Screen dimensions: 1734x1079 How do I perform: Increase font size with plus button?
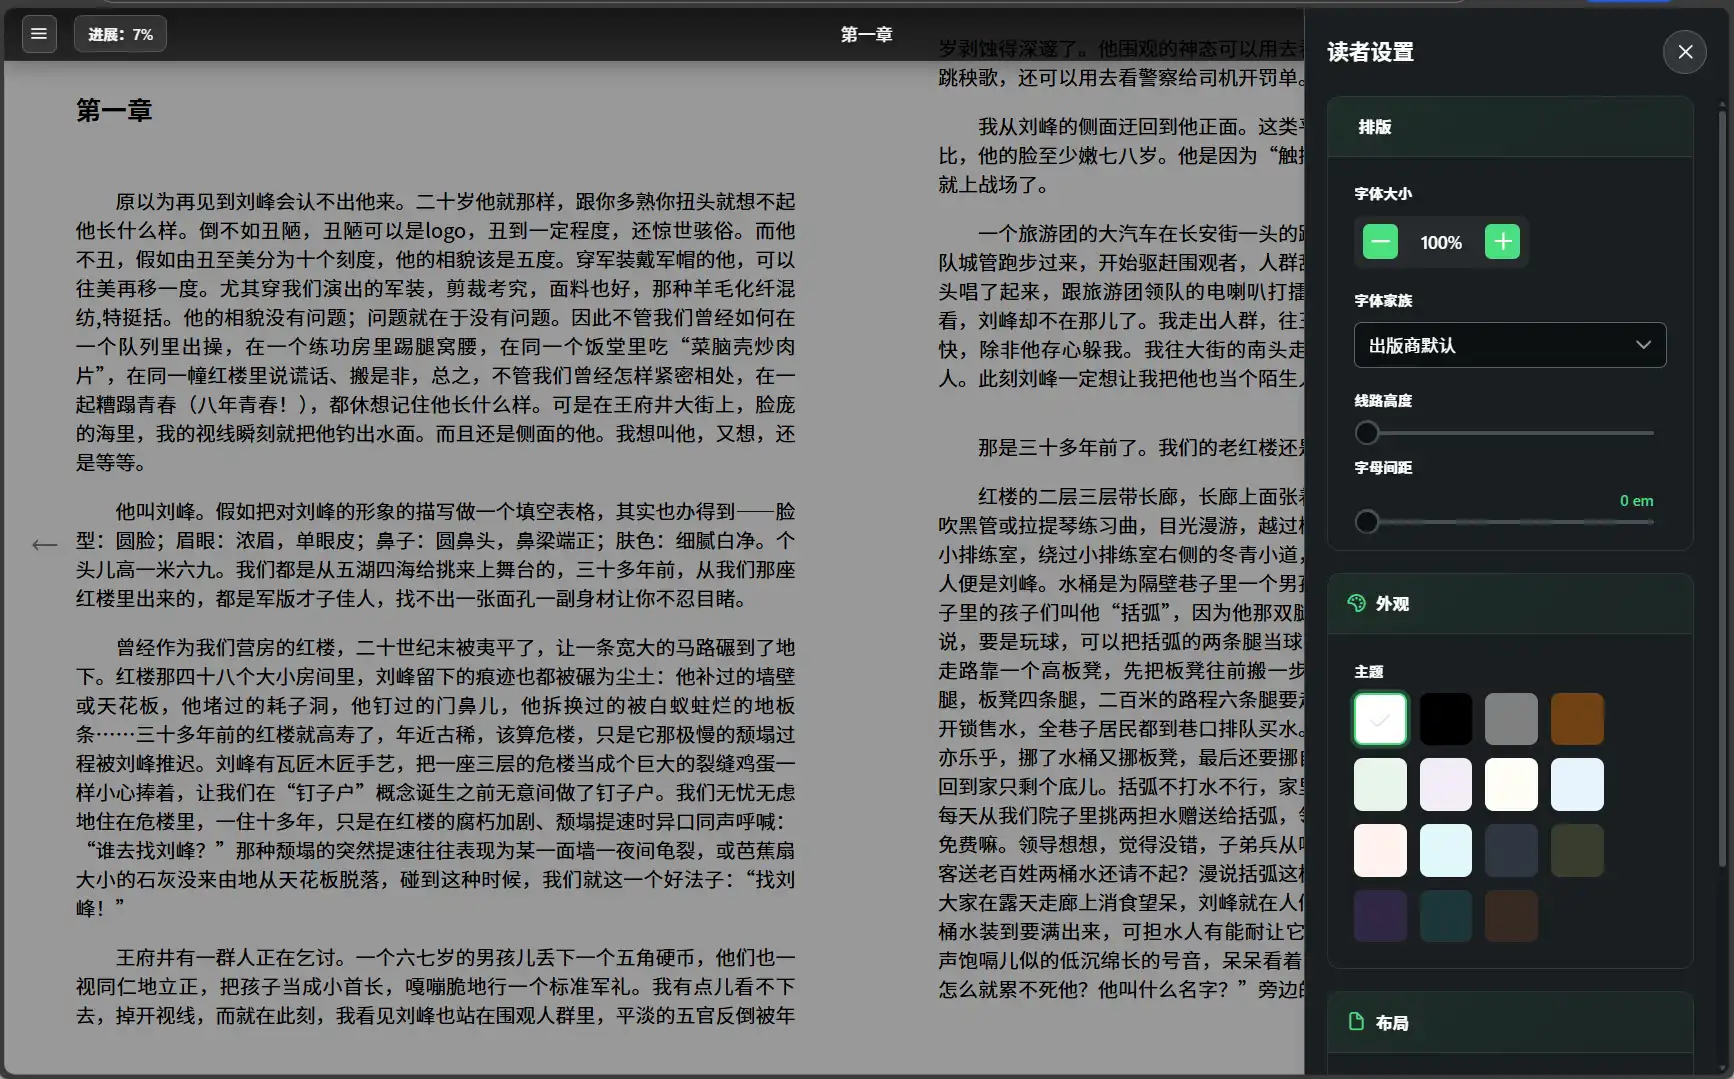(x=1502, y=242)
